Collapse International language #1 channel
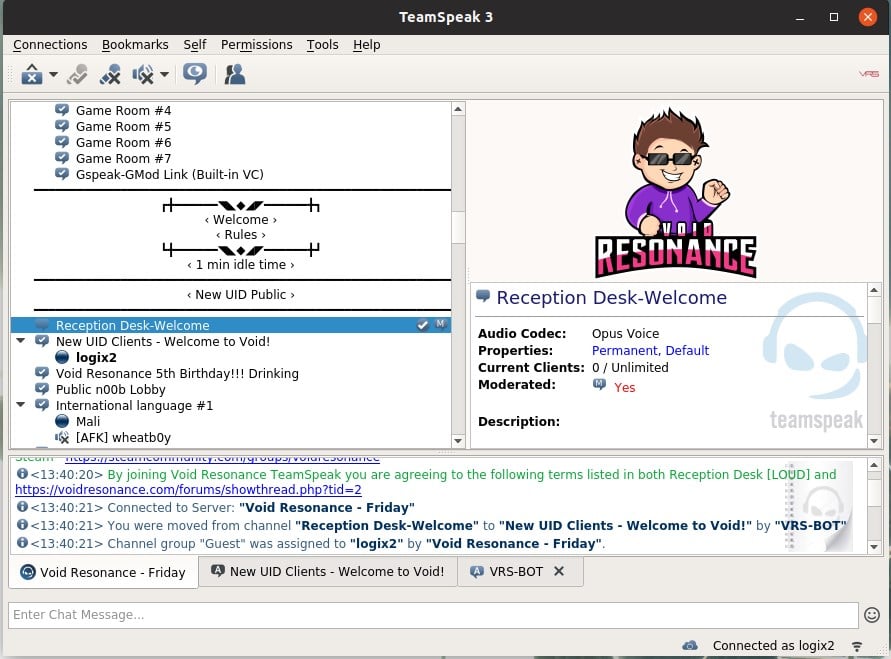 pyautogui.click(x=21, y=406)
